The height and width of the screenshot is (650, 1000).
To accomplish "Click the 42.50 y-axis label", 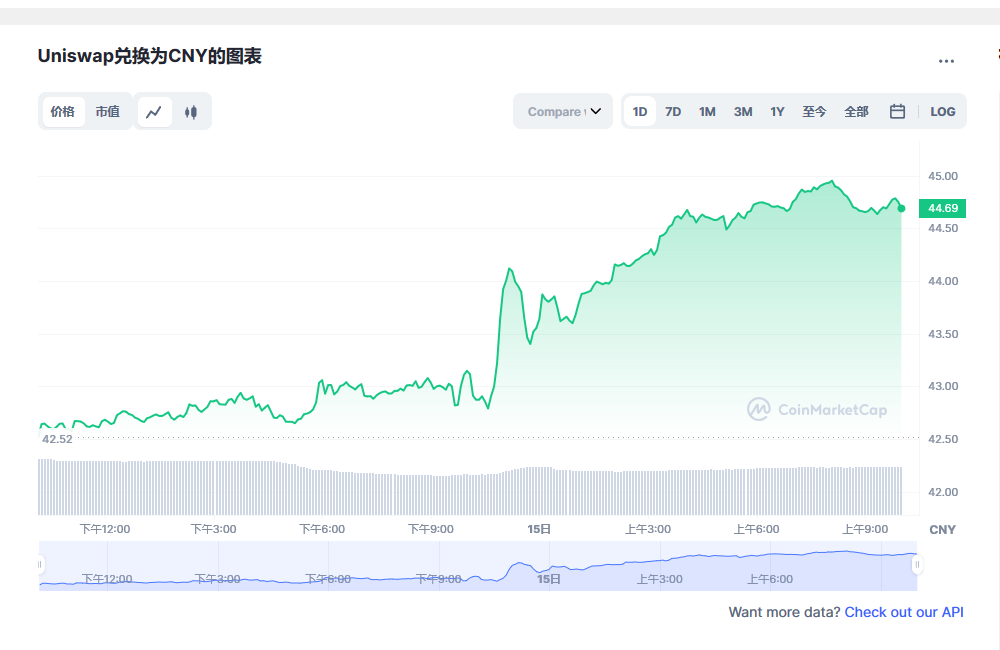I will point(943,439).
